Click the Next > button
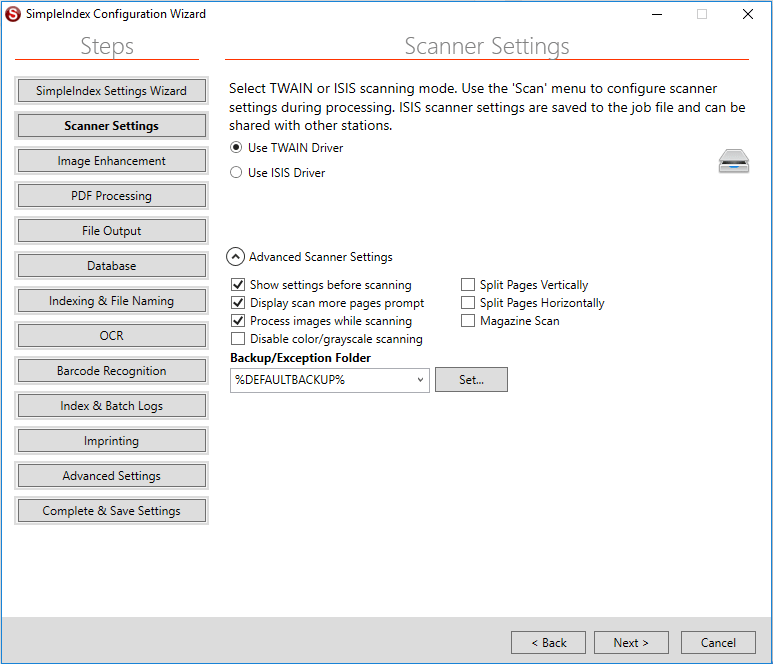 [x=631, y=643]
